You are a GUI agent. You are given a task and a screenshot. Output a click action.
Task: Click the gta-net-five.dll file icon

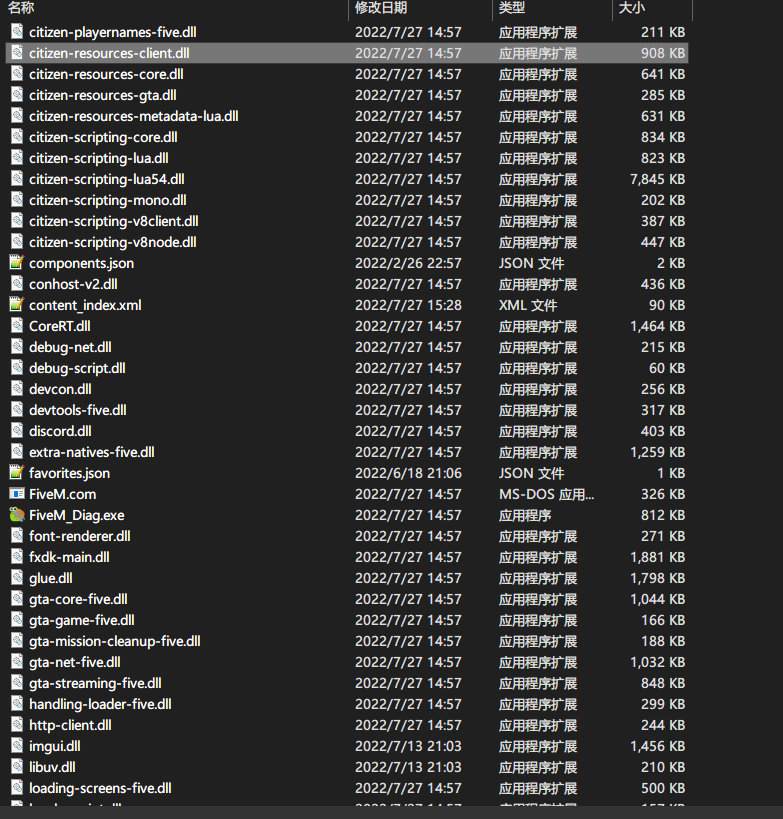pos(17,661)
